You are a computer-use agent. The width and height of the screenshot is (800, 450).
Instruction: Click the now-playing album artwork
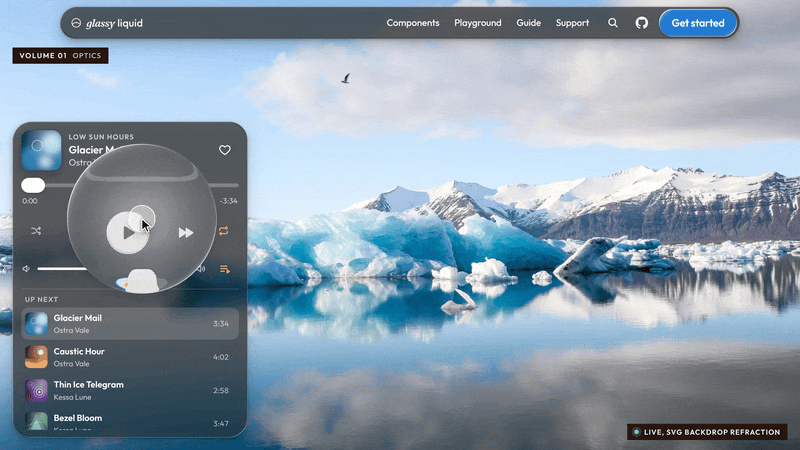[x=41, y=150]
